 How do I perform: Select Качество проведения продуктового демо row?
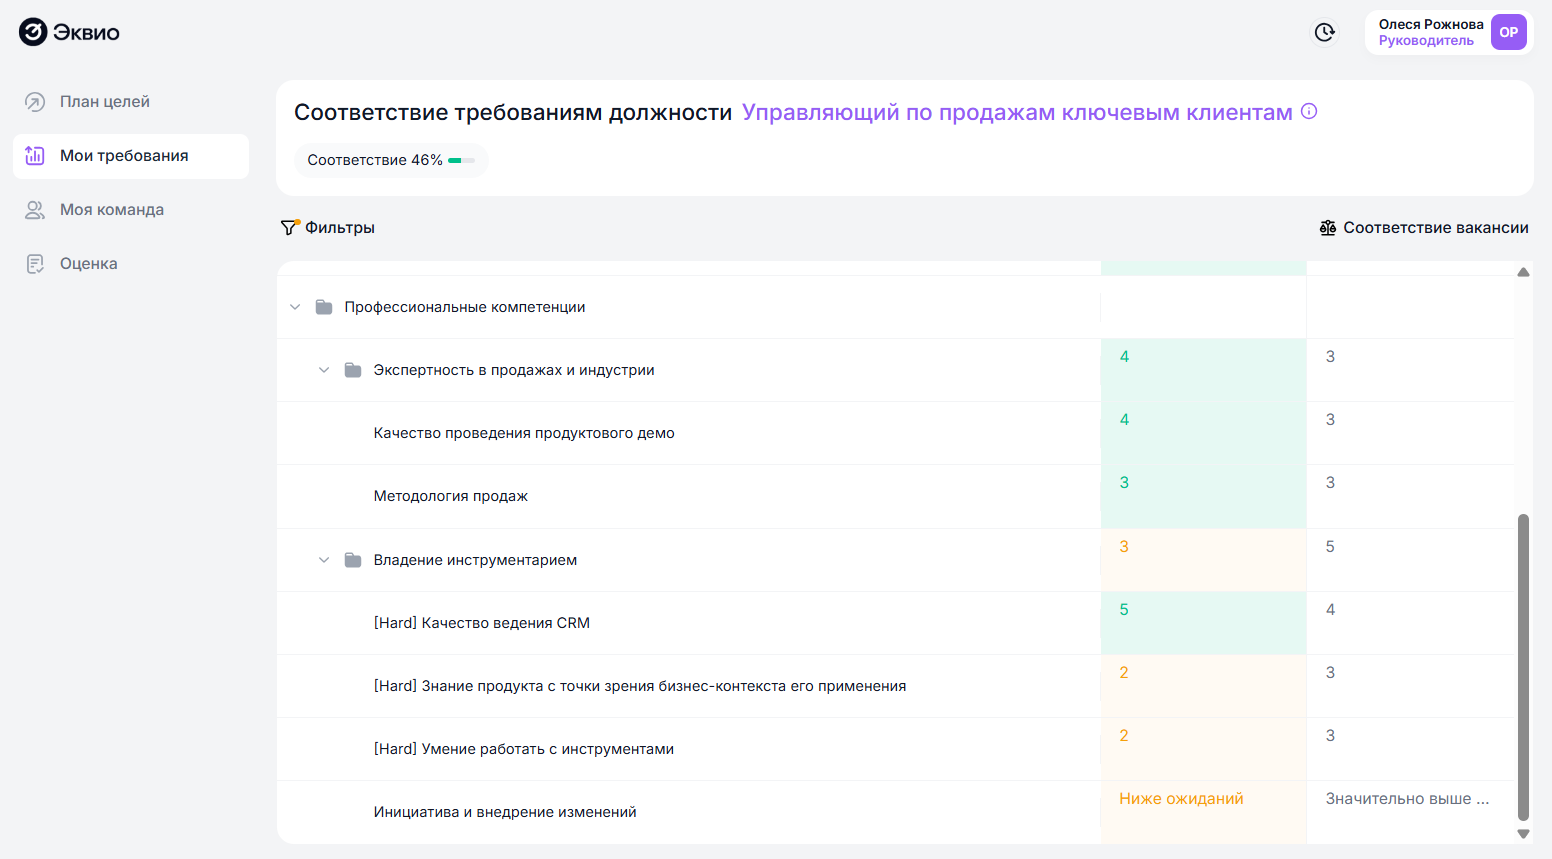coord(895,433)
